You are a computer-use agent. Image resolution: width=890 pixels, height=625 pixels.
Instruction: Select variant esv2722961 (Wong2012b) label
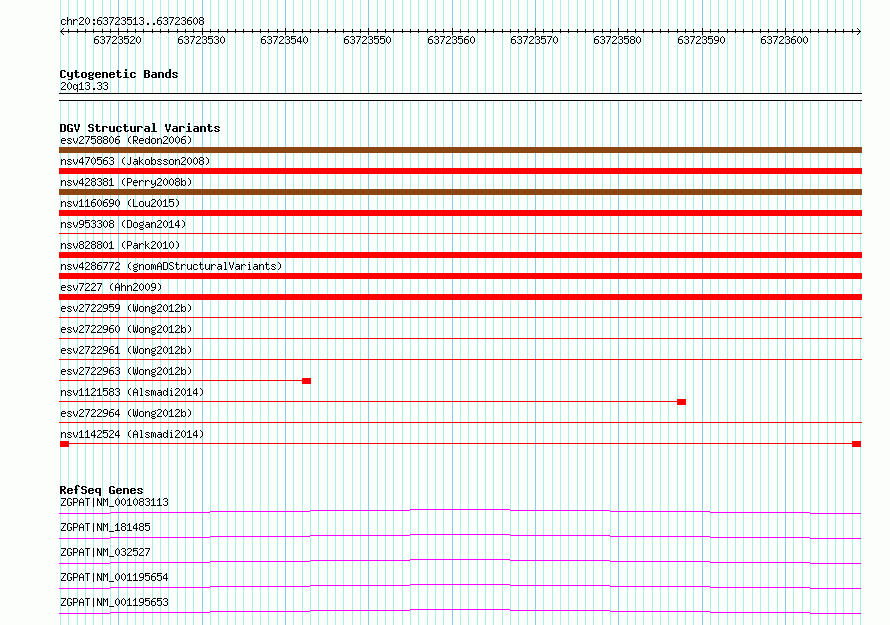click(x=126, y=350)
